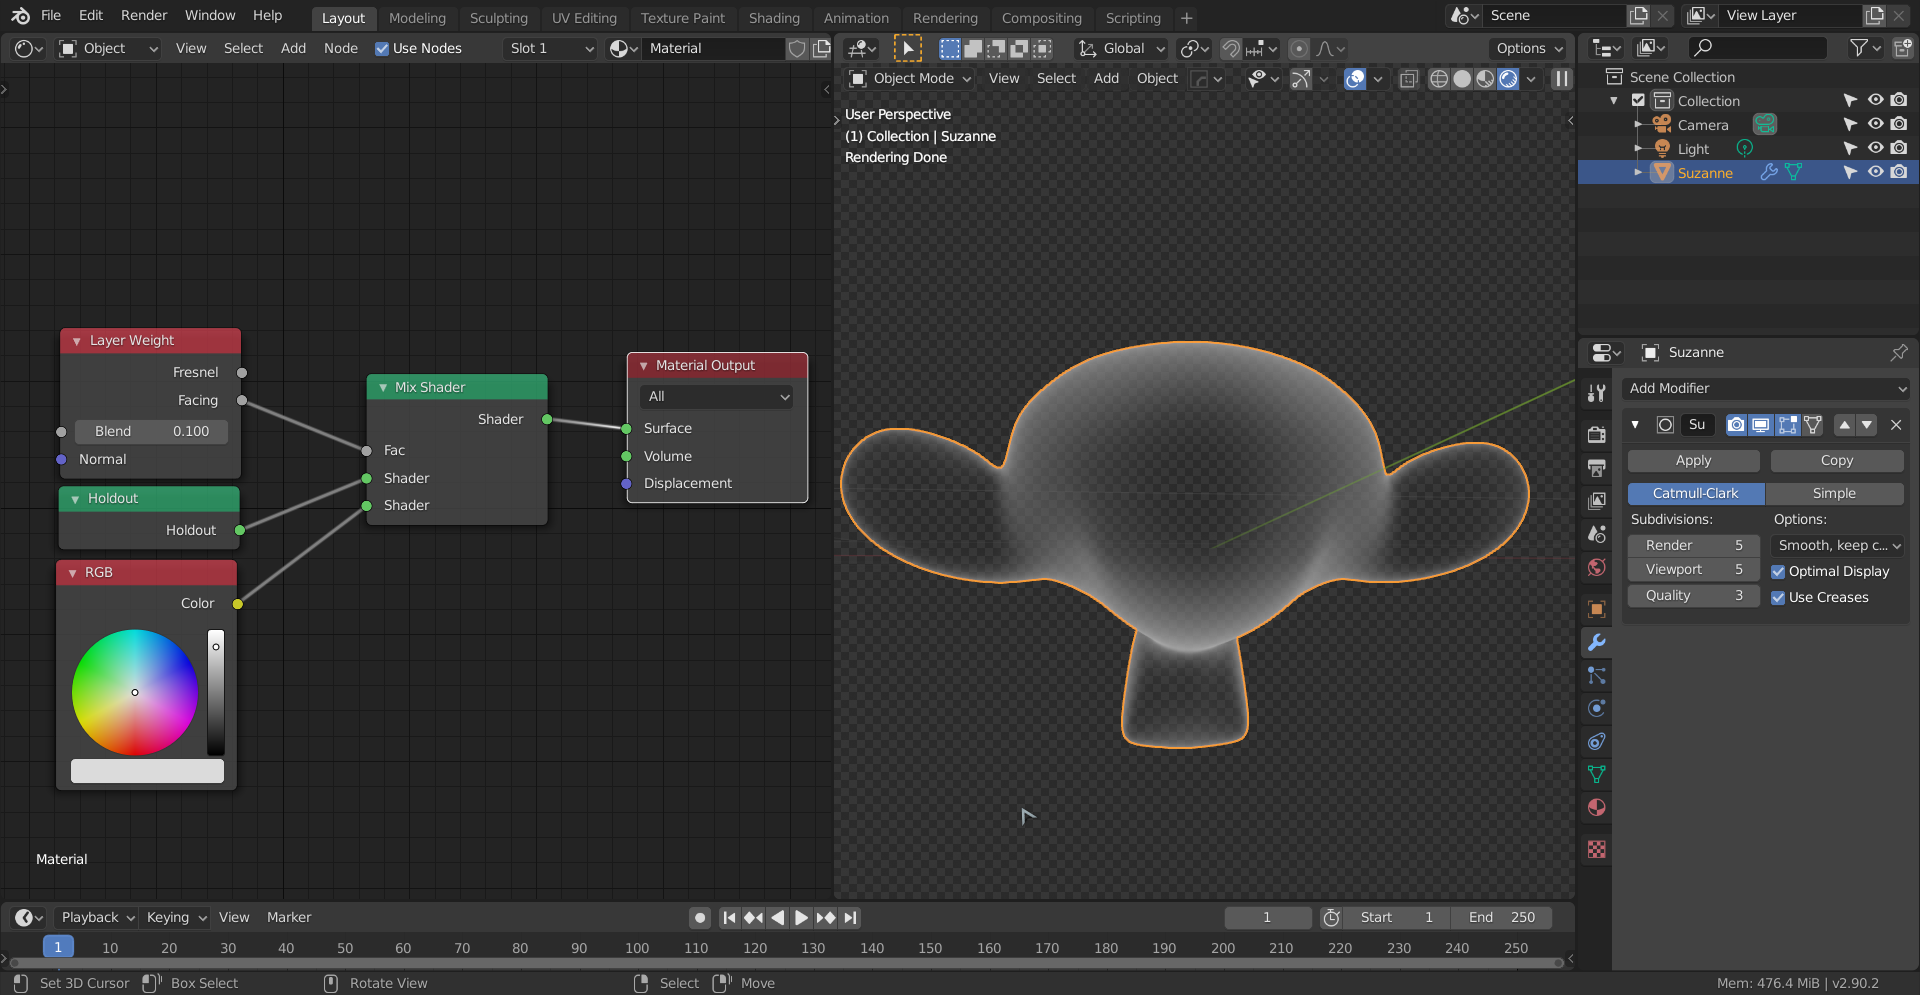
Task: Open the Render menu
Action: pyautogui.click(x=144, y=16)
